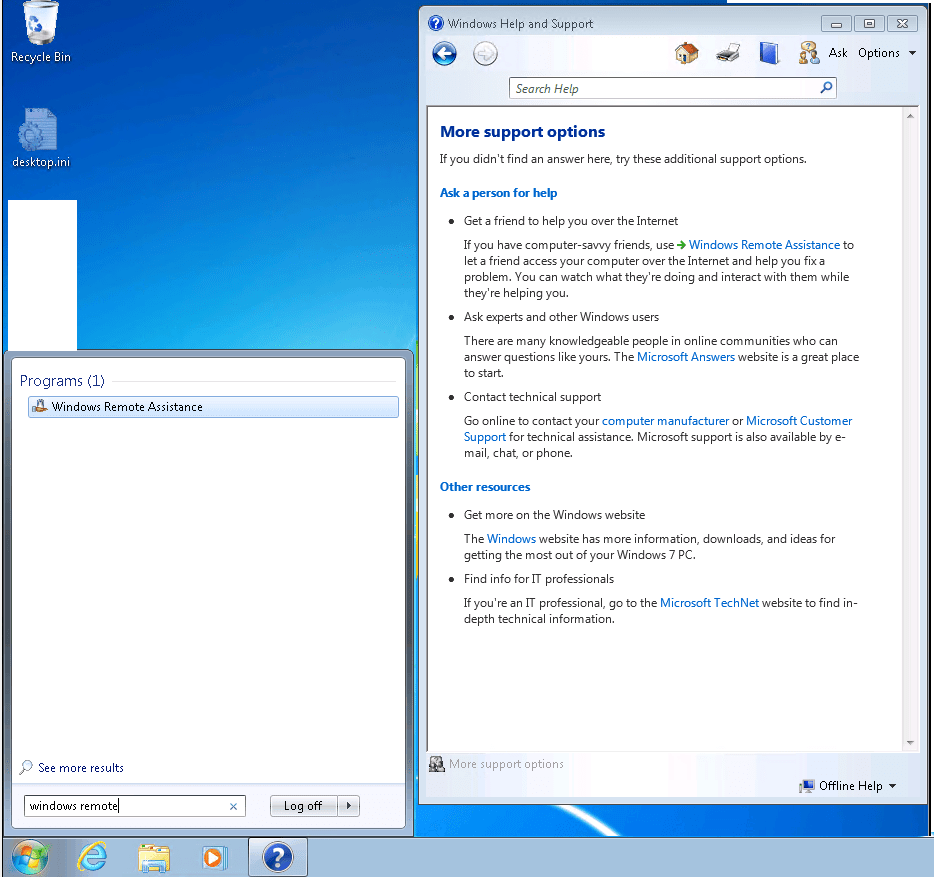Click the Help pane scrollbar up arrow
This screenshot has height=877, width=934.
910,116
